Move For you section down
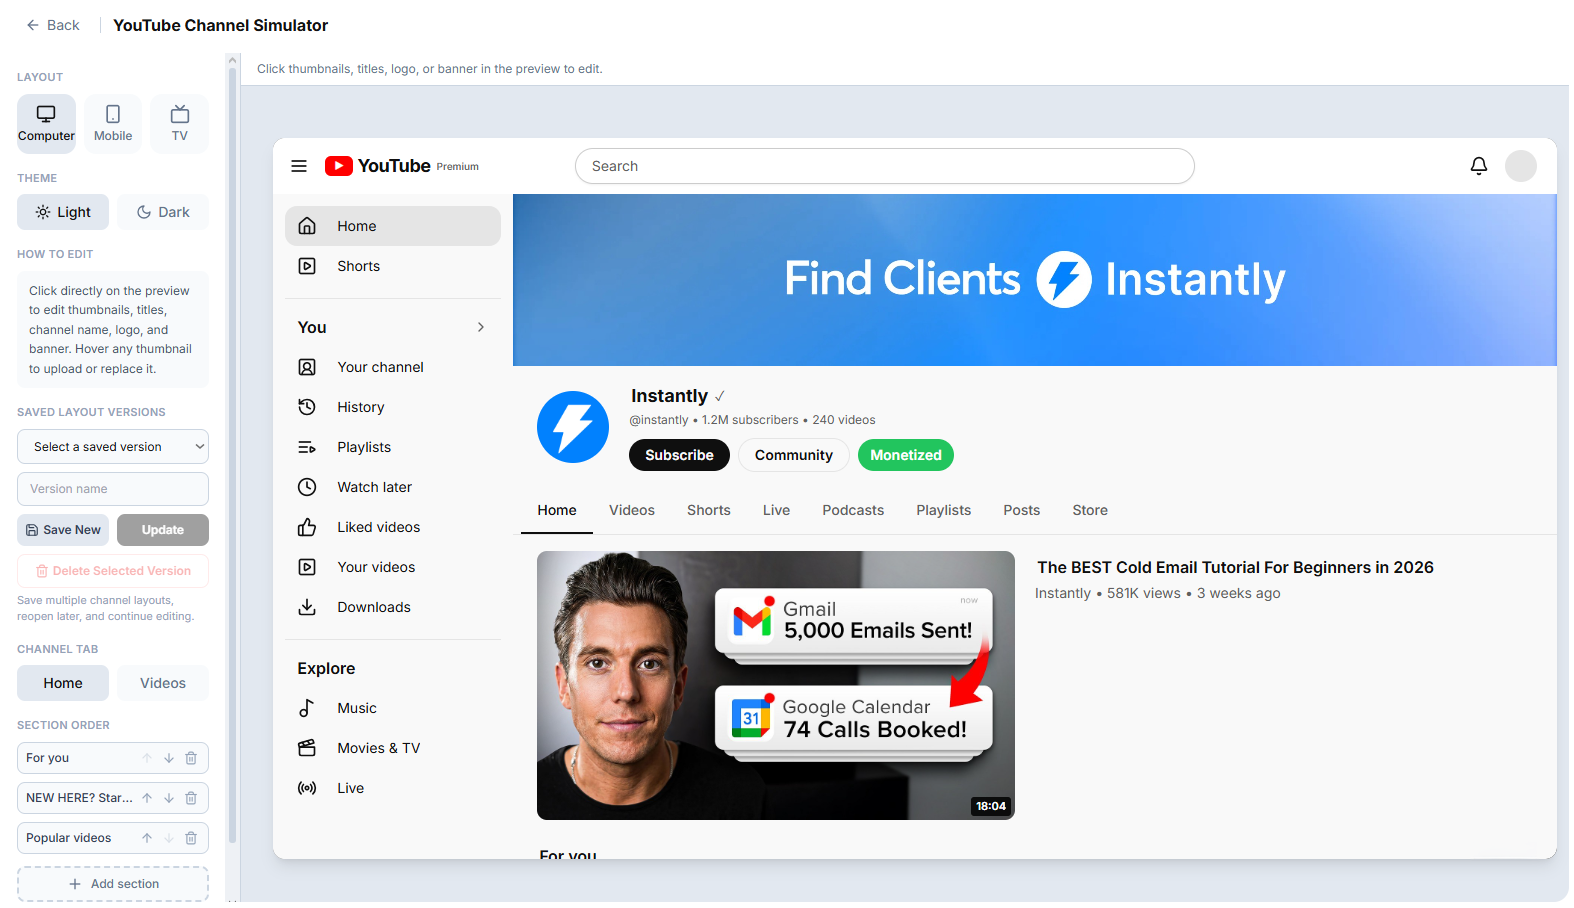Image resolution: width=1574 pixels, height=908 pixels. coord(169,758)
